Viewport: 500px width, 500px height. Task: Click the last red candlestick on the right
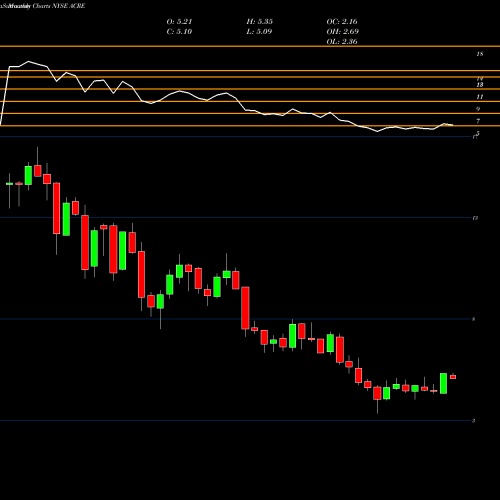(x=453, y=377)
